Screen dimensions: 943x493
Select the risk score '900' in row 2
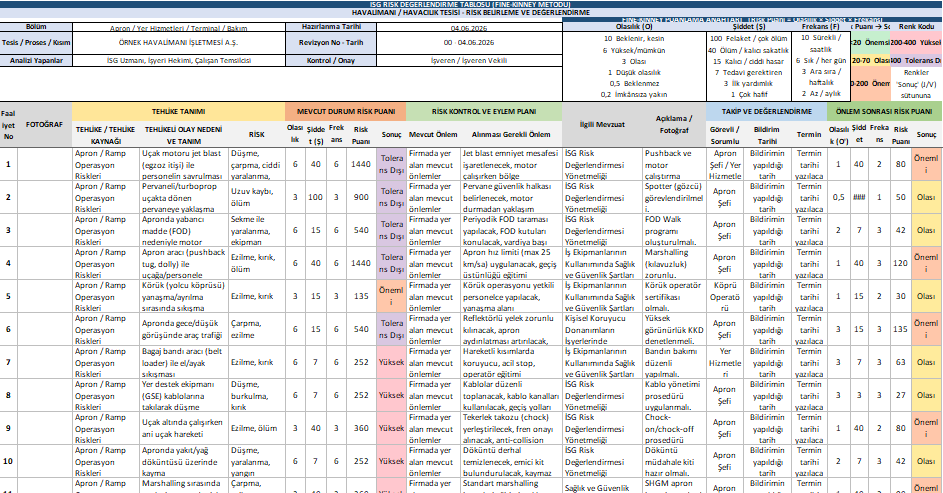point(361,197)
